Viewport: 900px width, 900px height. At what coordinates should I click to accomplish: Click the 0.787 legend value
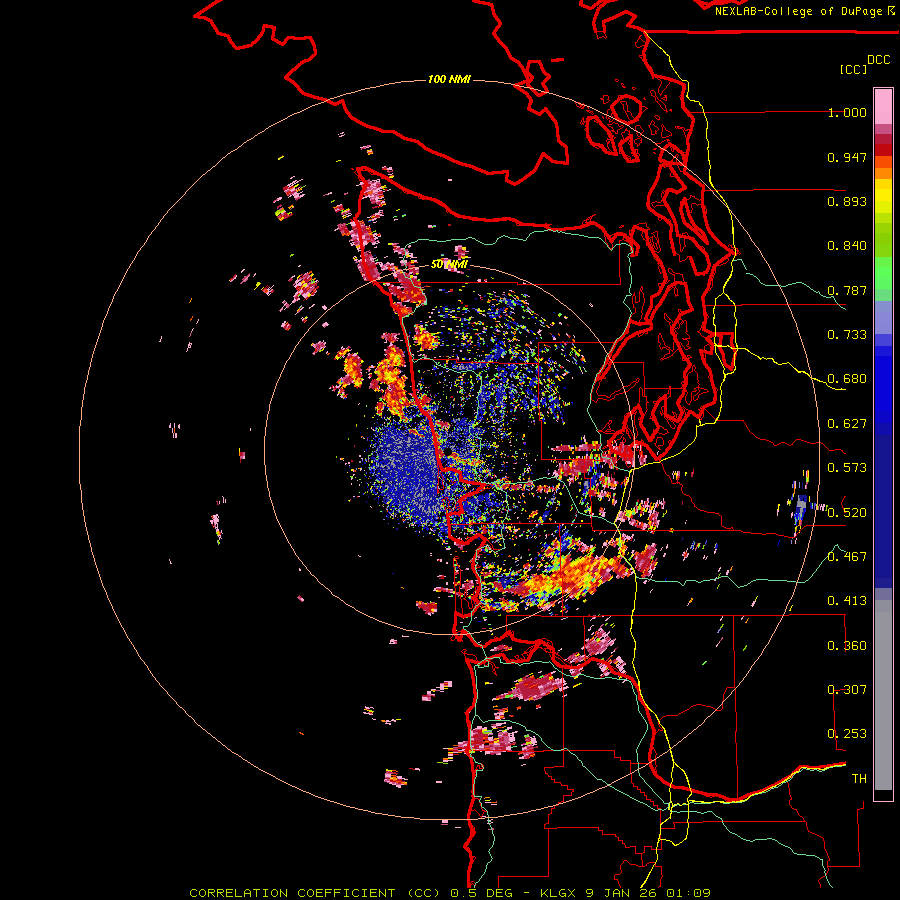pos(847,290)
